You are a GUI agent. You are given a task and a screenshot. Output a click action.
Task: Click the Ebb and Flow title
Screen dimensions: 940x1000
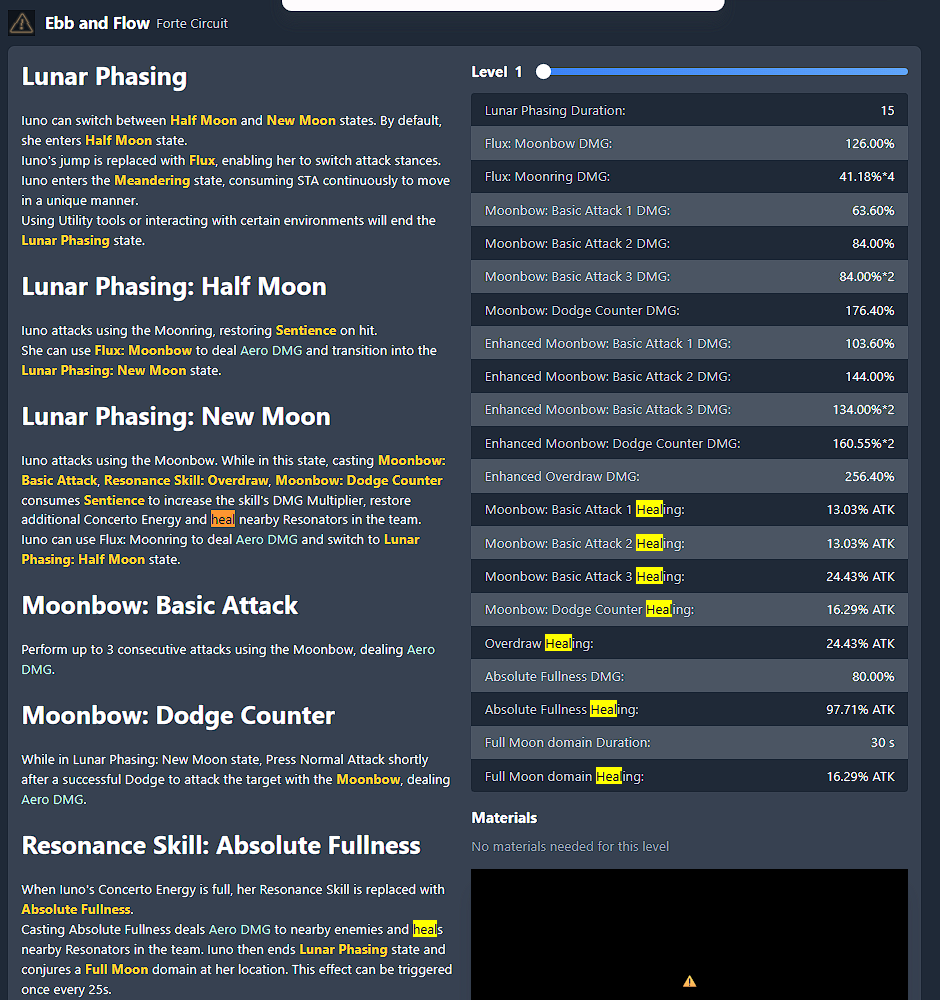tap(97, 23)
